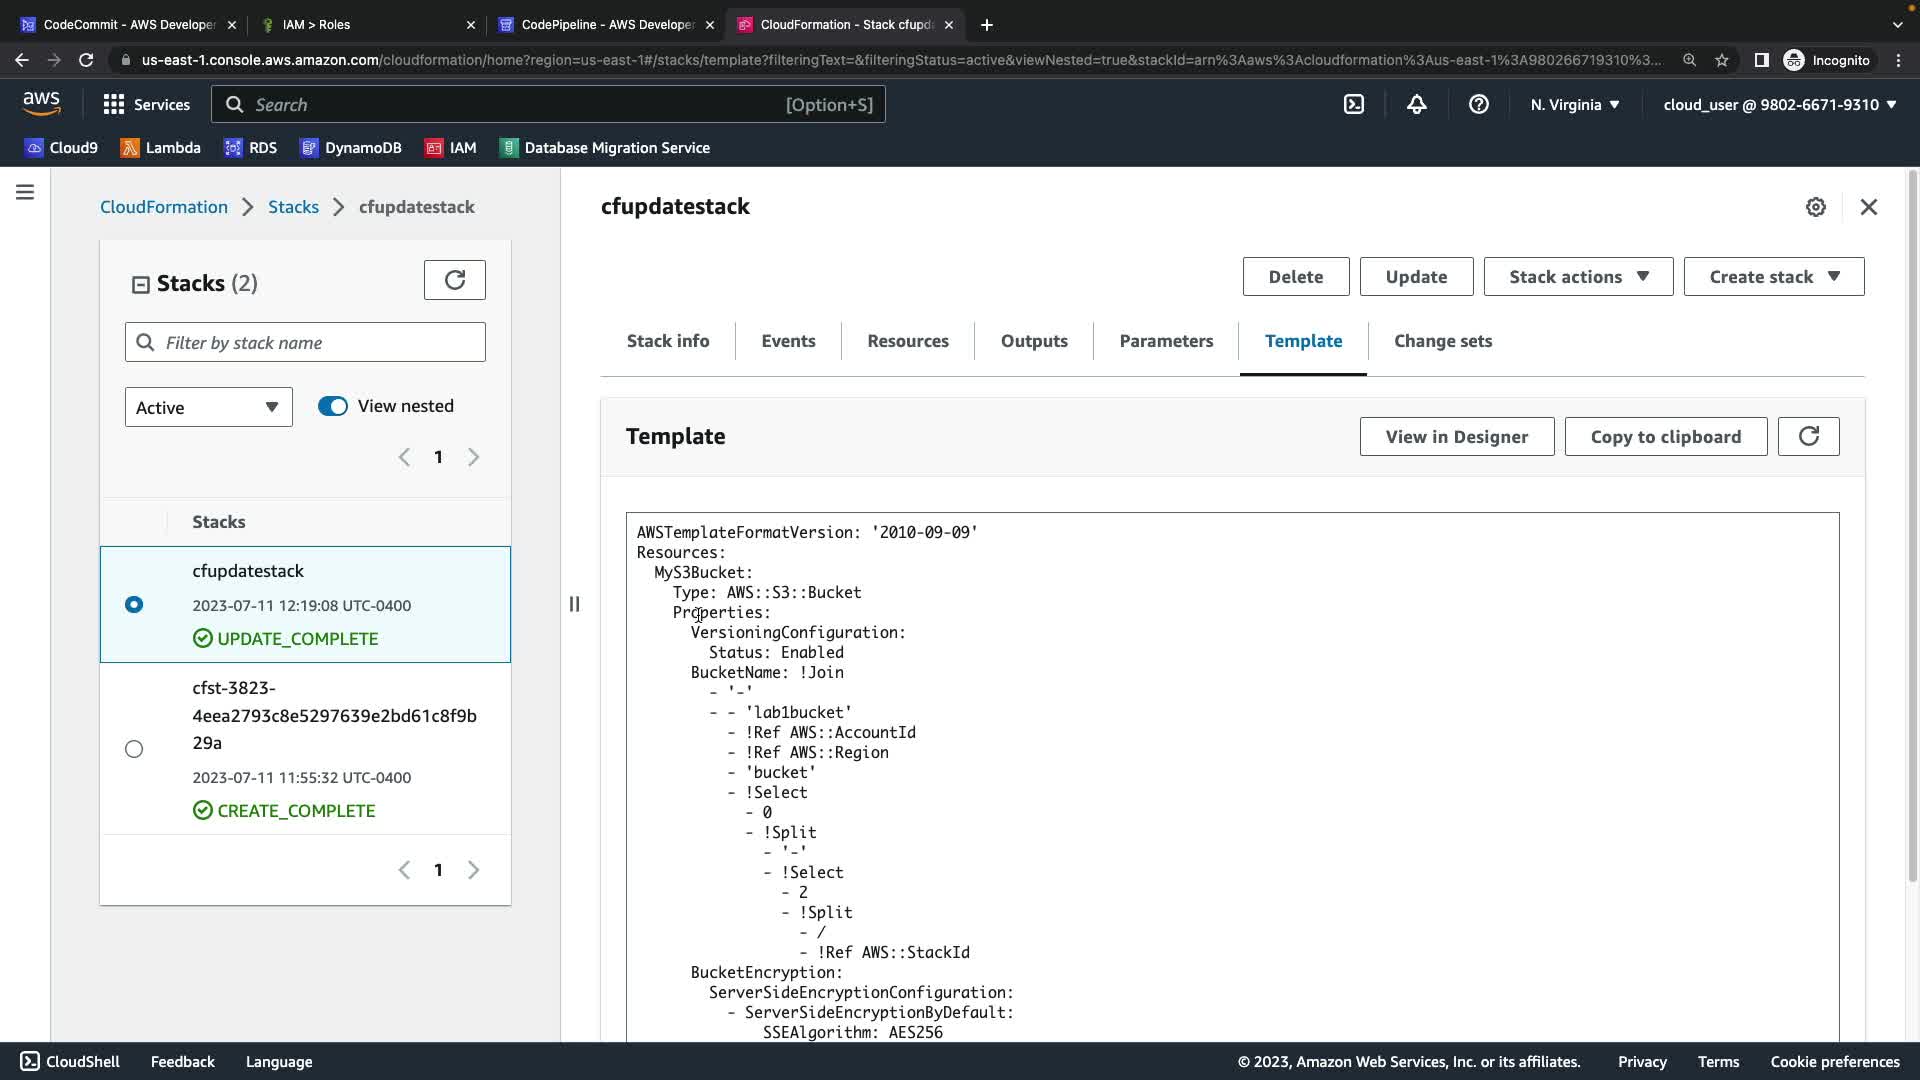Toggle the View nested switch
Screen dimensions: 1920x1080
[x=333, y=406]
